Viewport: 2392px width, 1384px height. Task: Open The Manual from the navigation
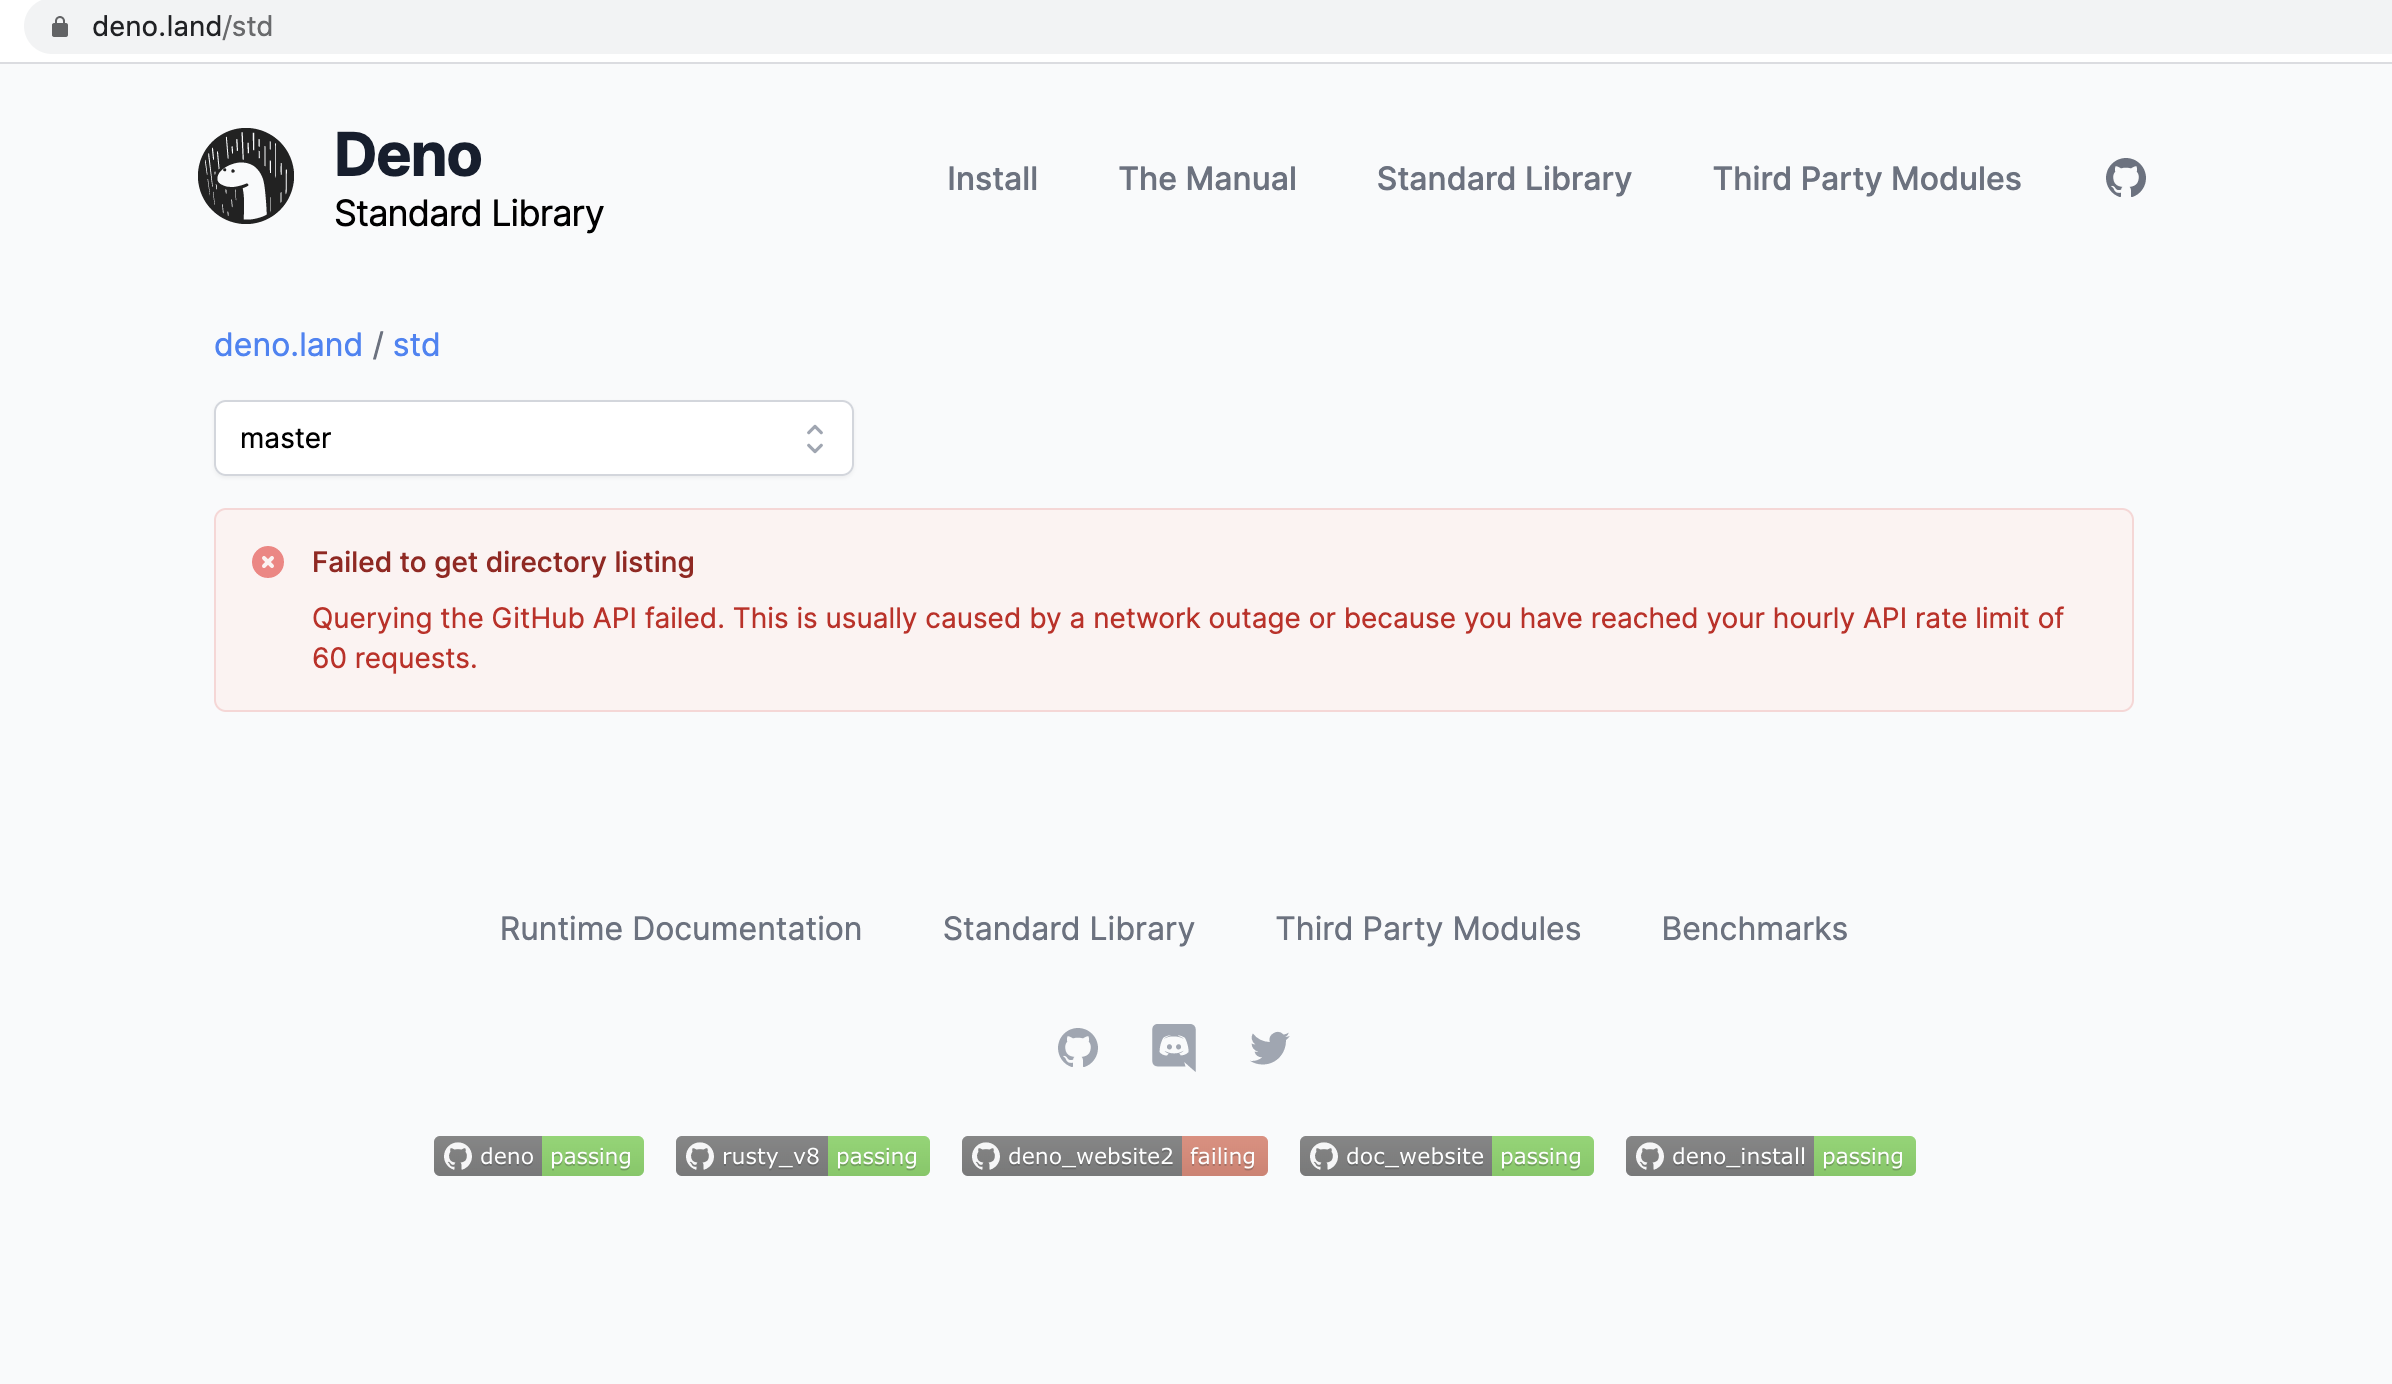click(x=1207, y=179)
